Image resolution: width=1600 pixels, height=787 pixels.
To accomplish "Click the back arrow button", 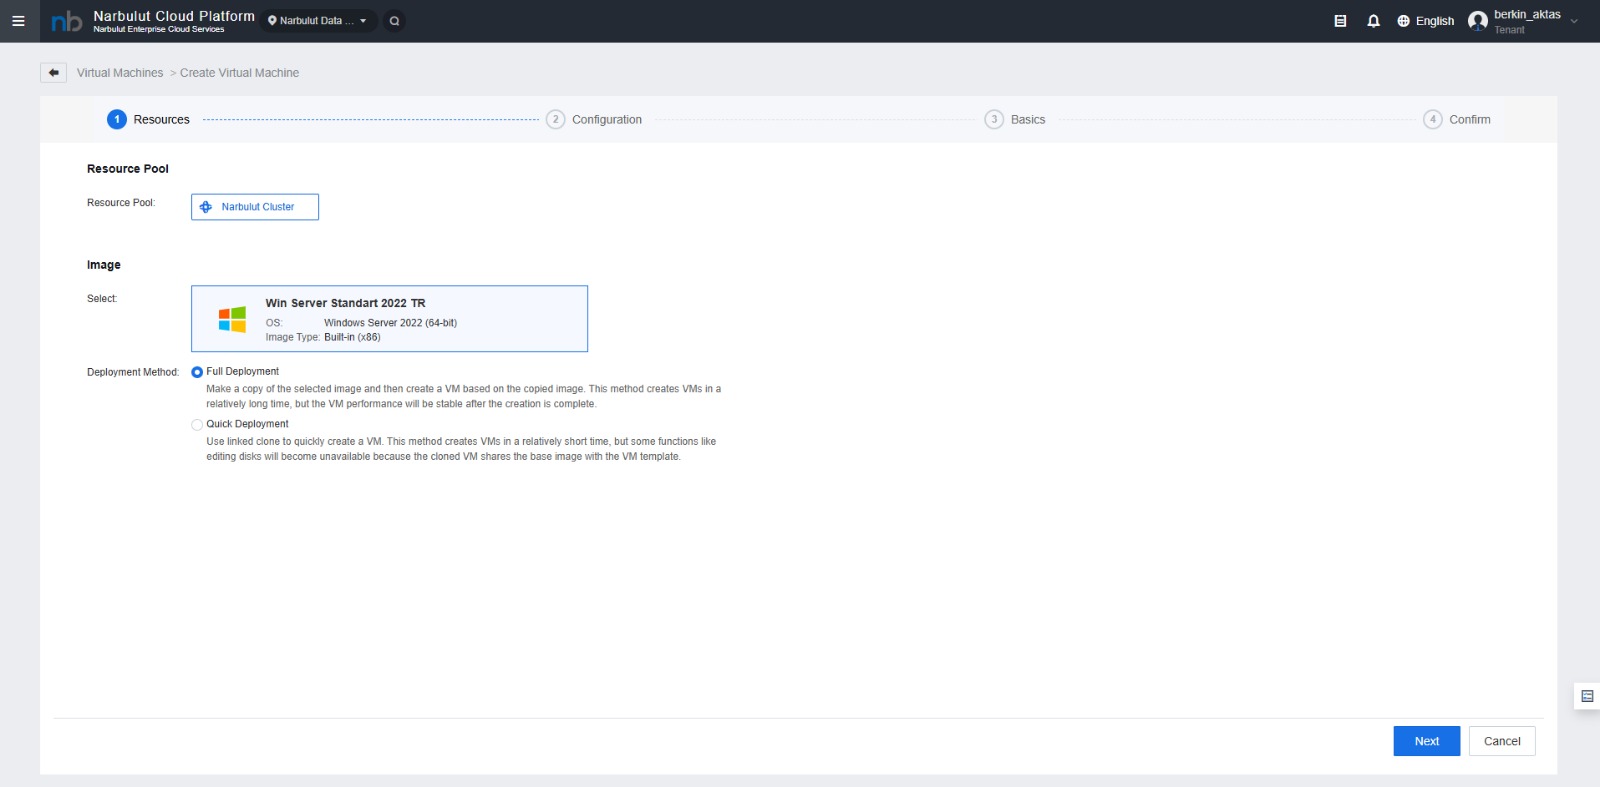I will coord(54,73).
